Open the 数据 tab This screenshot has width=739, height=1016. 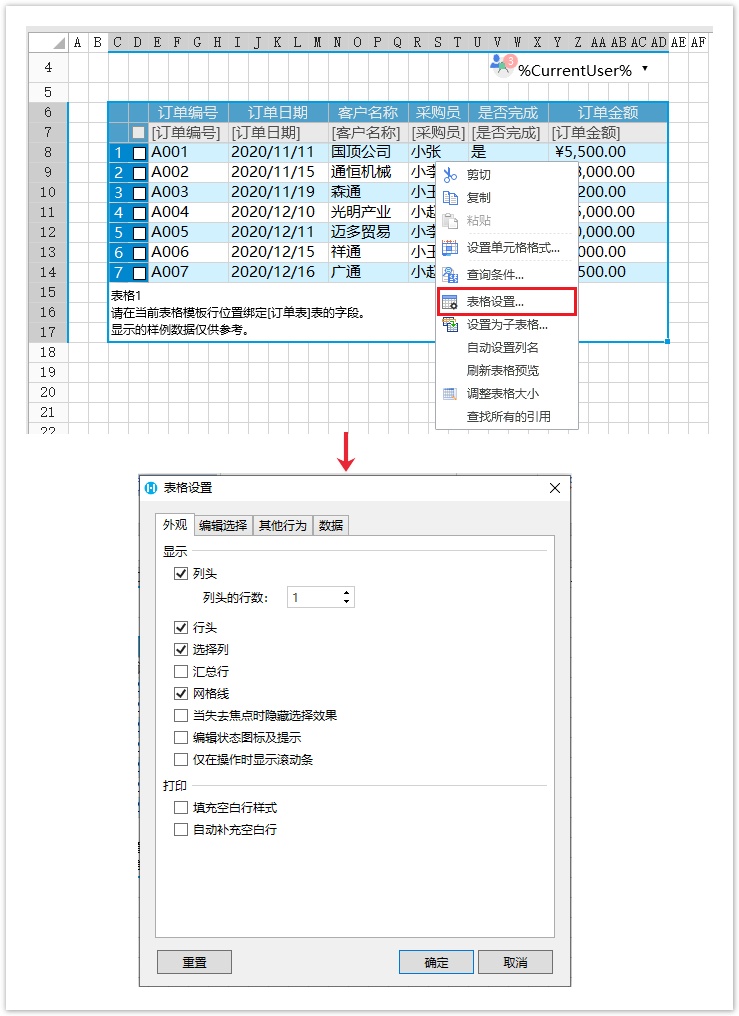coord(330,525)
